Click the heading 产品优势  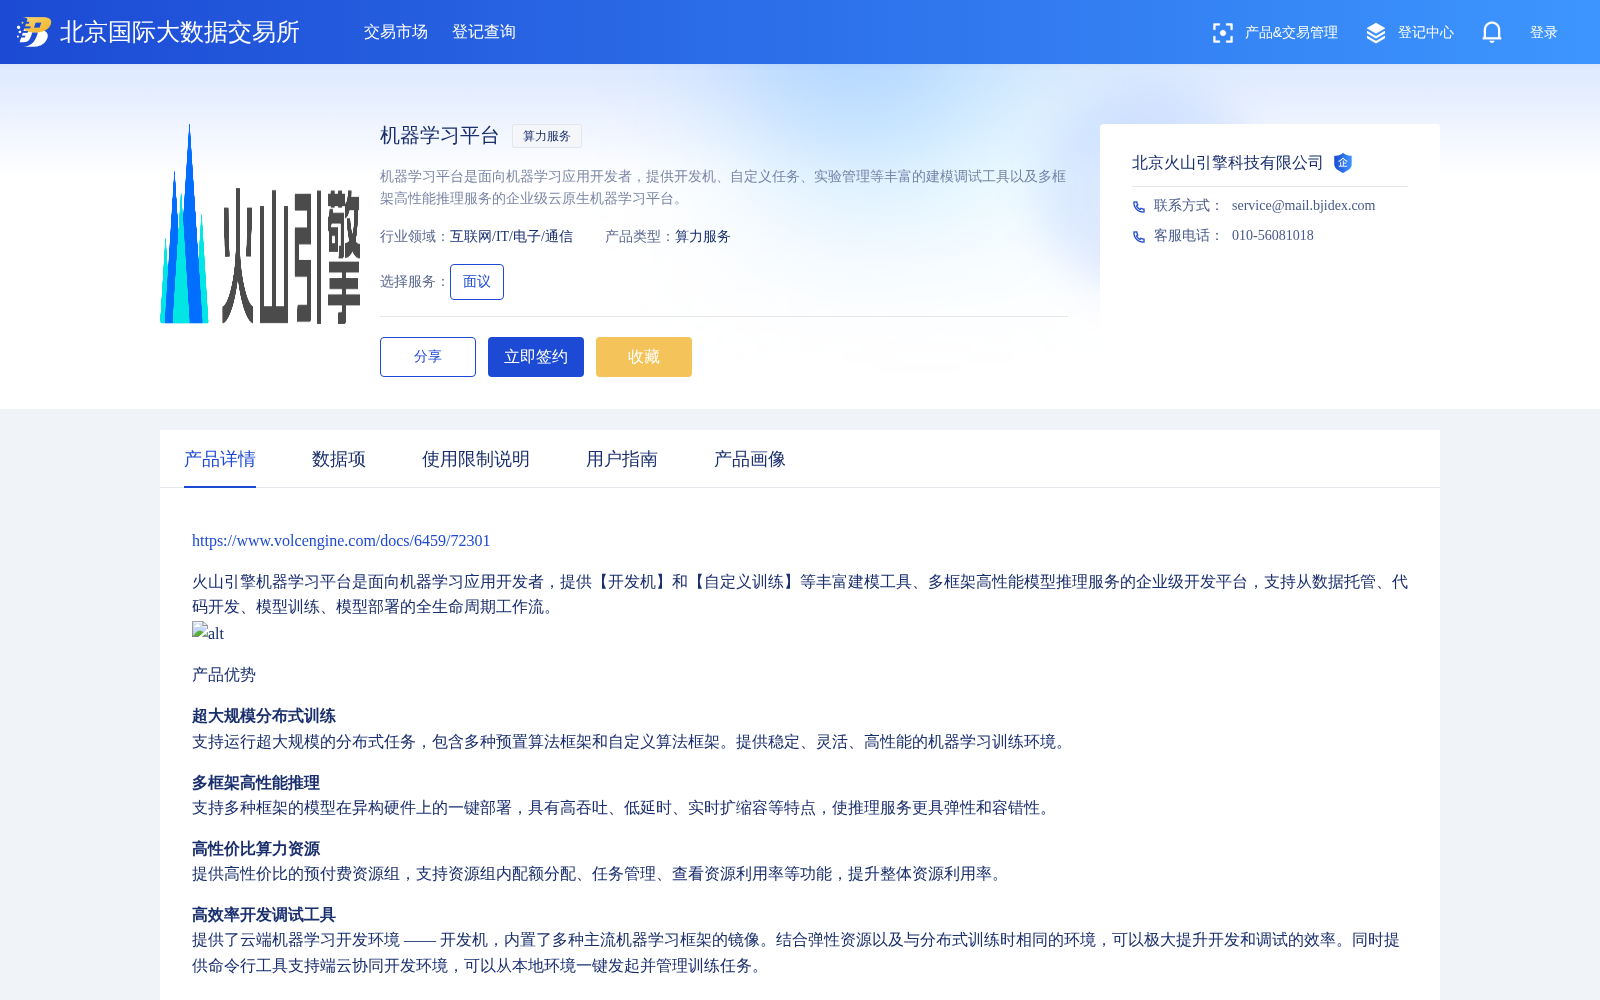pyautogui.click(x=224, y=675)
